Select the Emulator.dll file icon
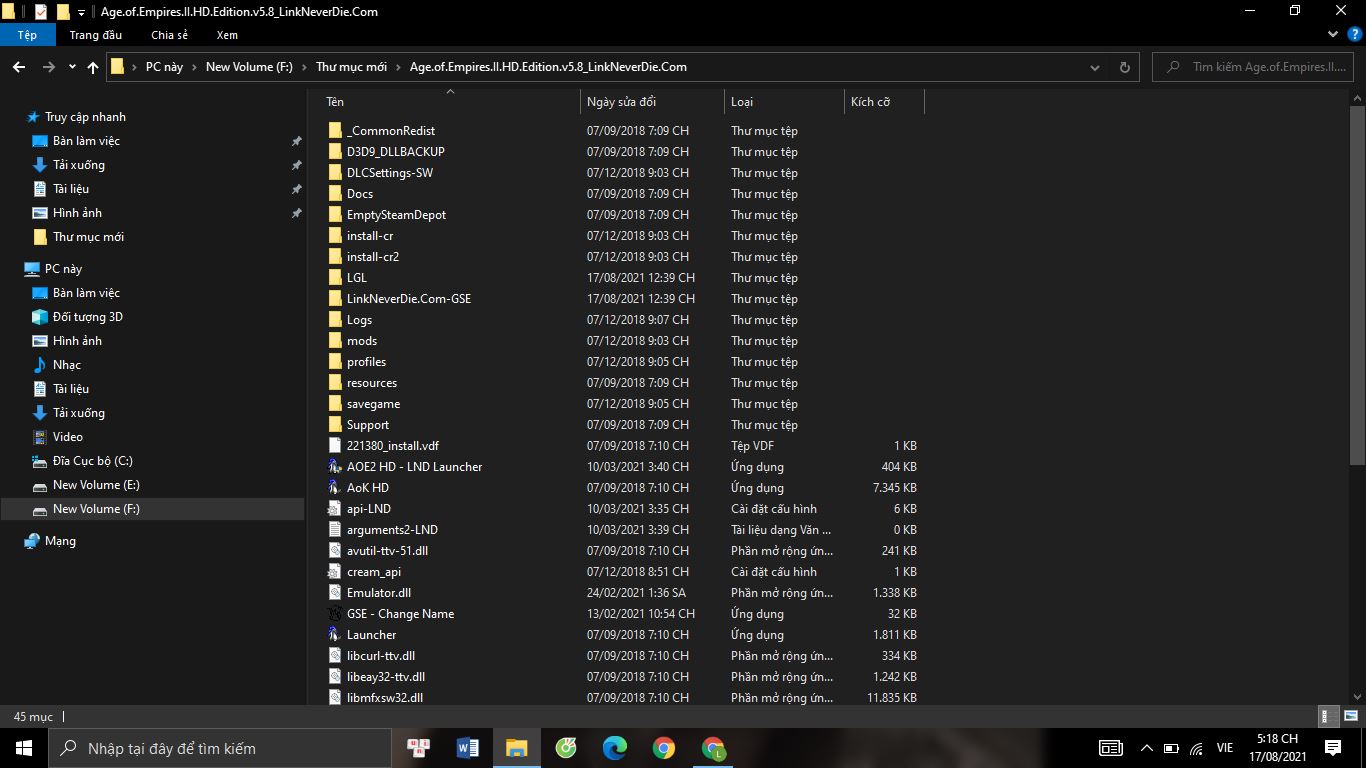 tap(335, 593)
